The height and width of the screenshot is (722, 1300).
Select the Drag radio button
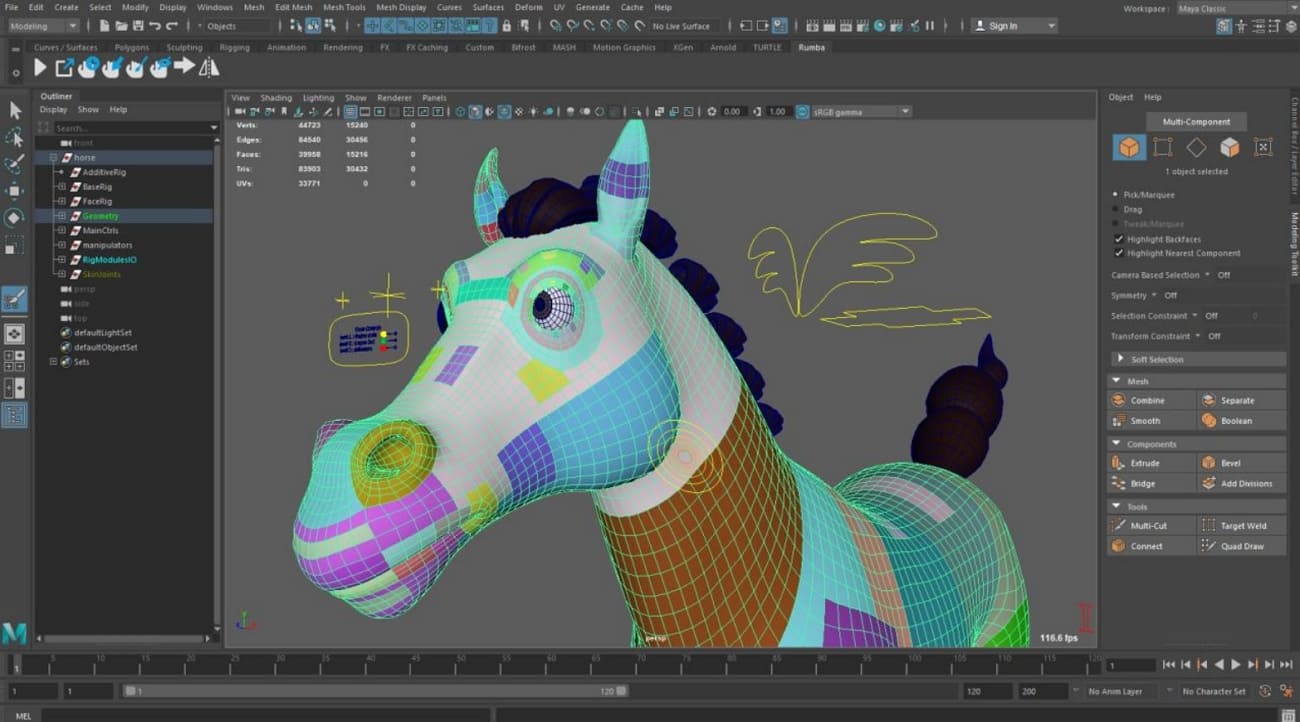point(1116,208)
